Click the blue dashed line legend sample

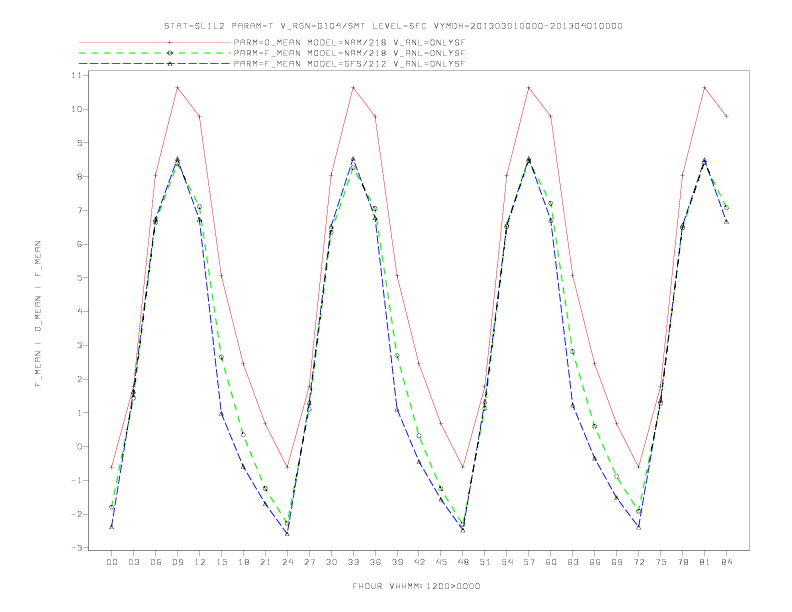click(155, 64)
